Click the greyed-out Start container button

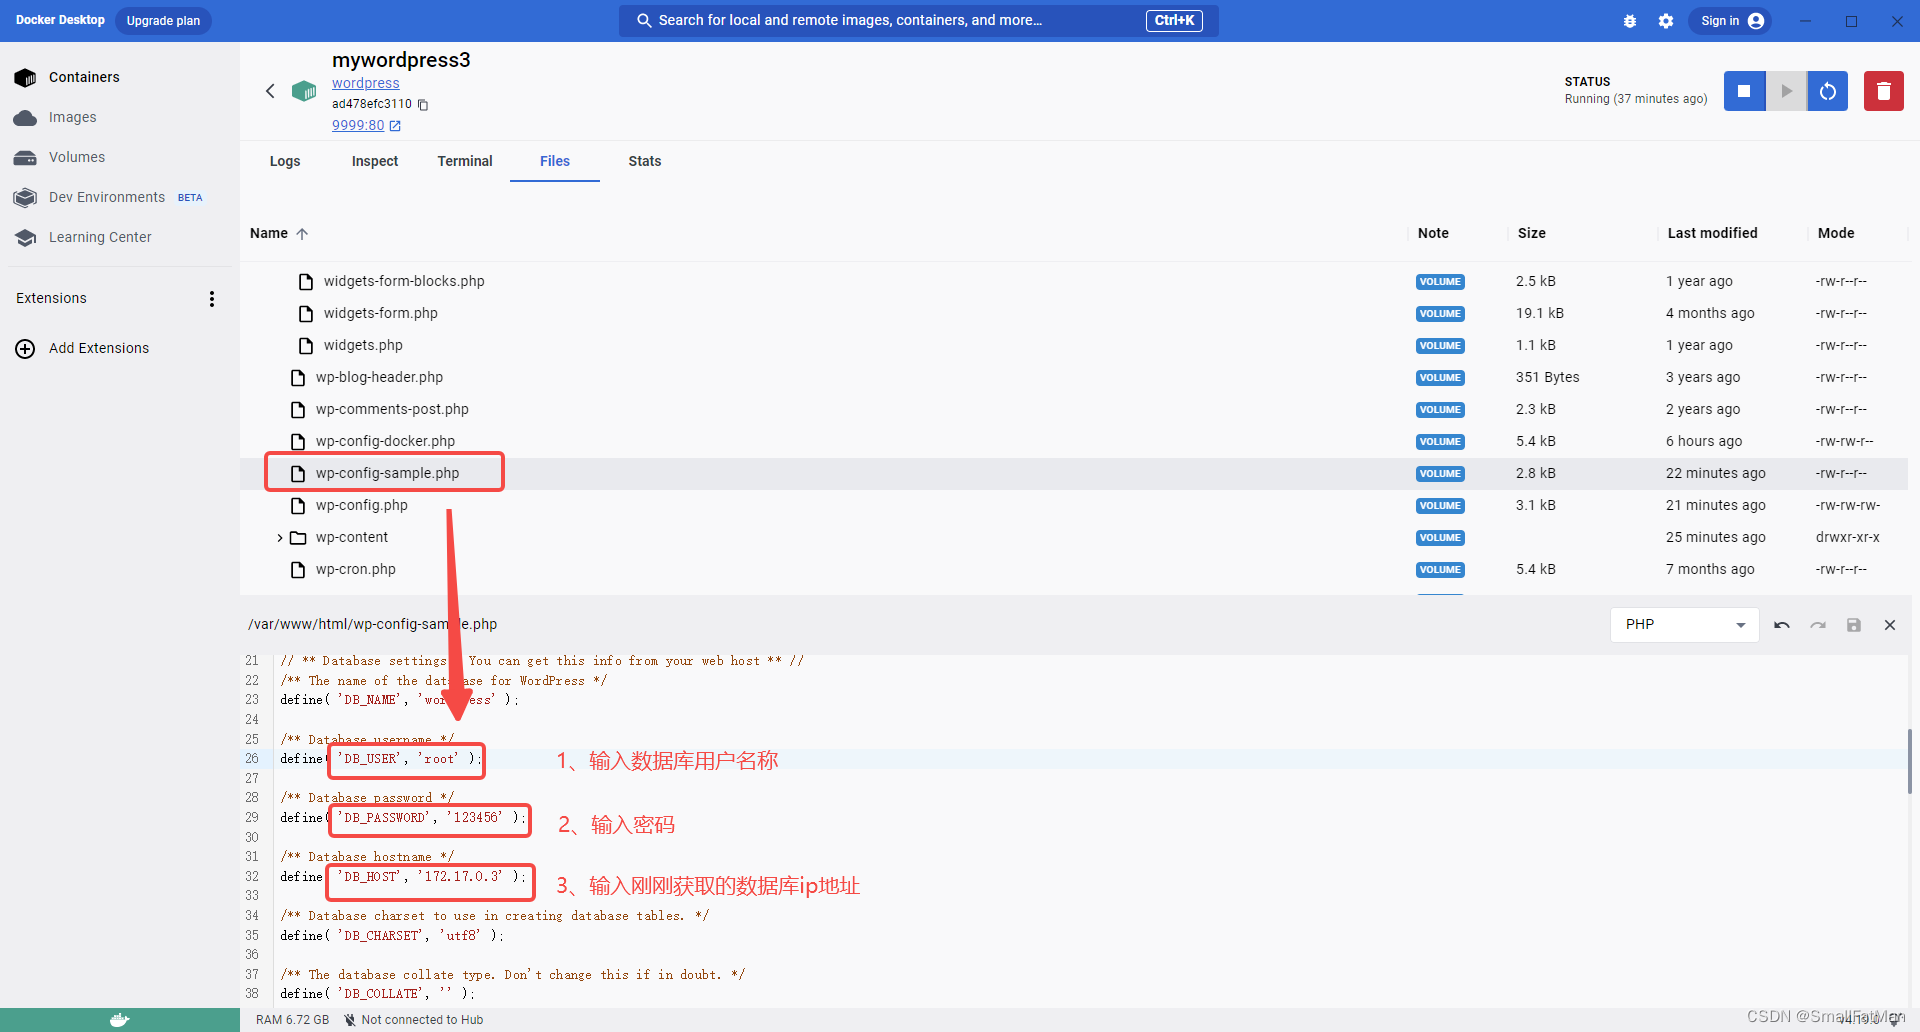pos(1786,91)
